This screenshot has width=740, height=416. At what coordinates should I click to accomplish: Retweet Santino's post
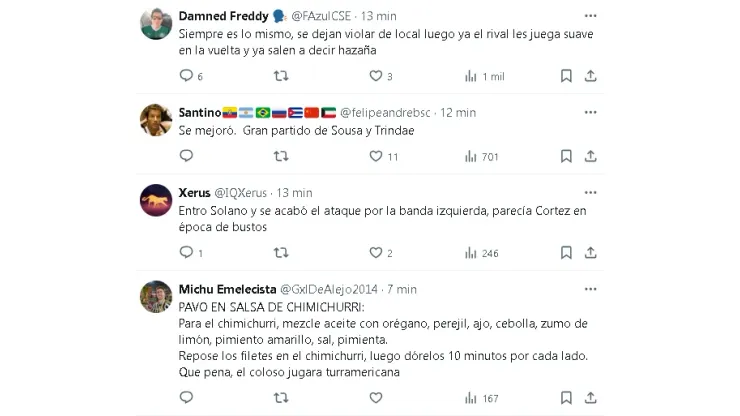(x=281, y=156)
